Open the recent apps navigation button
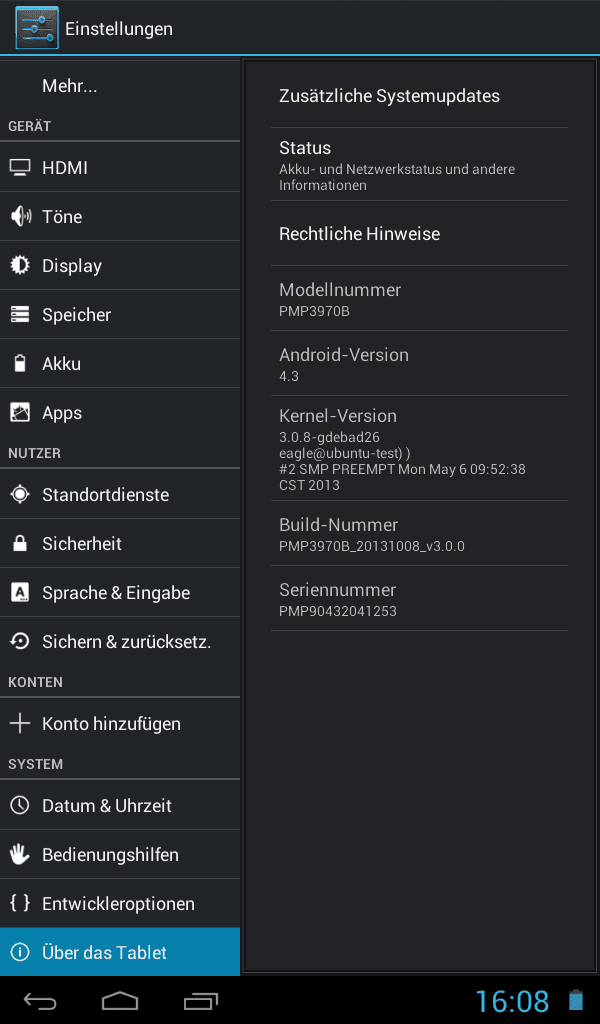This screenshot has width=600, height=1024. coord(200,1001)
